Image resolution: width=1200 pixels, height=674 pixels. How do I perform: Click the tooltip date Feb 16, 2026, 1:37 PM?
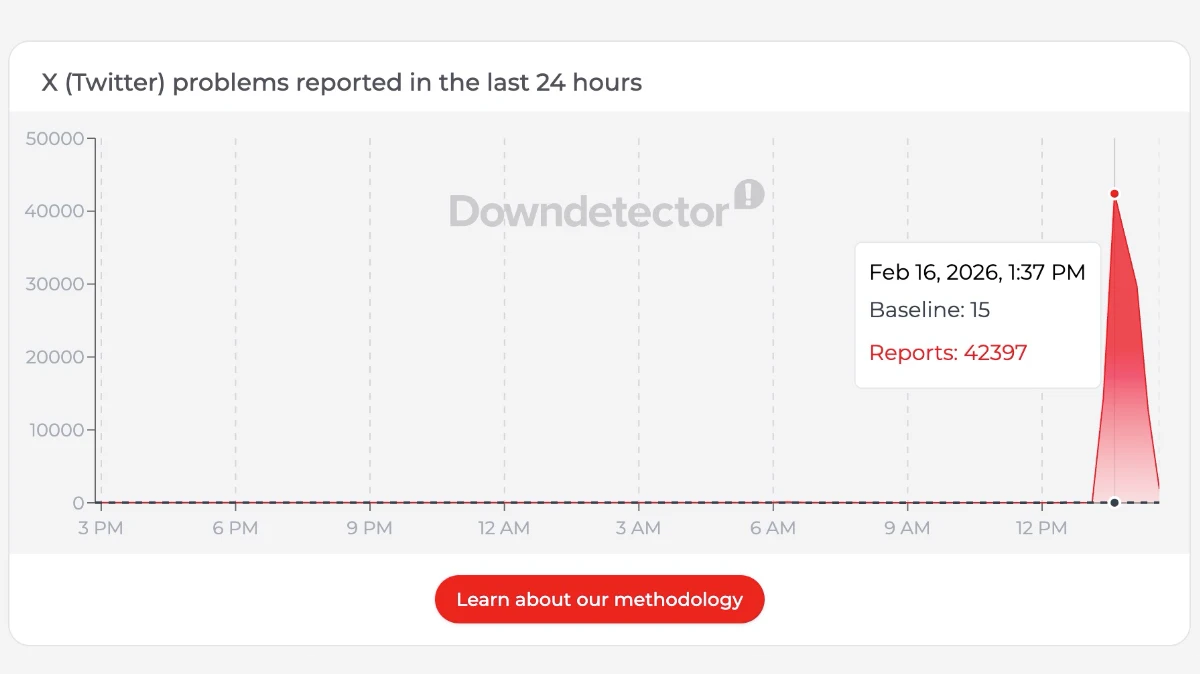pyautogui.click(x=977, y=272)
